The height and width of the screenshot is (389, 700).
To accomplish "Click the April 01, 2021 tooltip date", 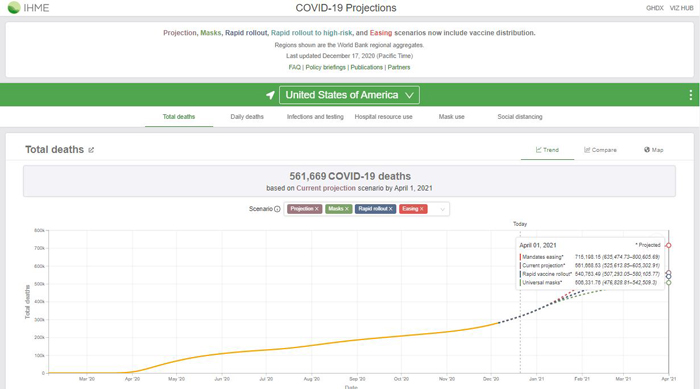I will coord(538,246).
